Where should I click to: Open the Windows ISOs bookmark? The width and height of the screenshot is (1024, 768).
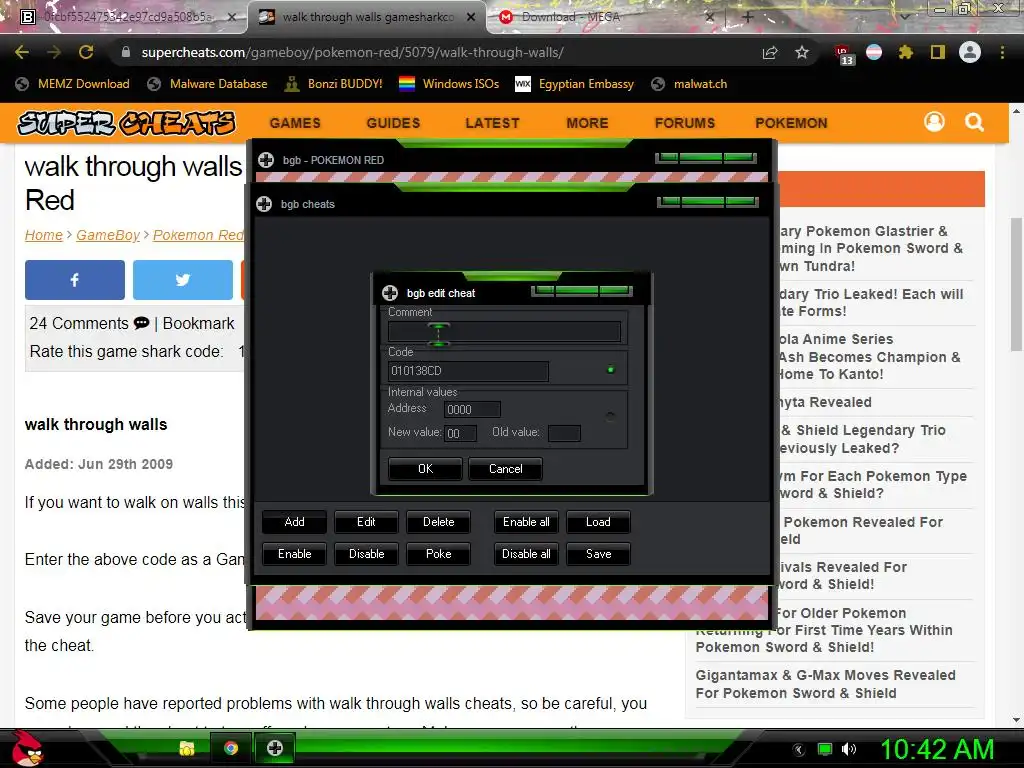click(x=449, y=84)
